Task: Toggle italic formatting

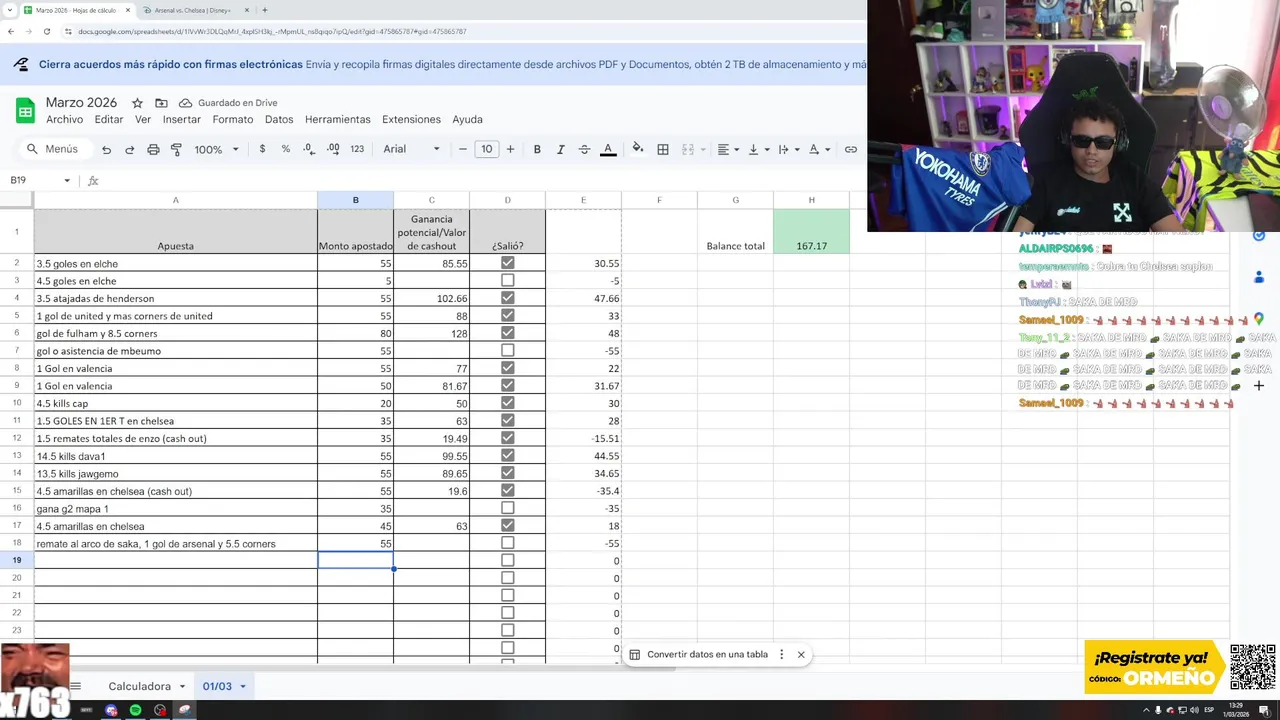Action: click(560, 149)
